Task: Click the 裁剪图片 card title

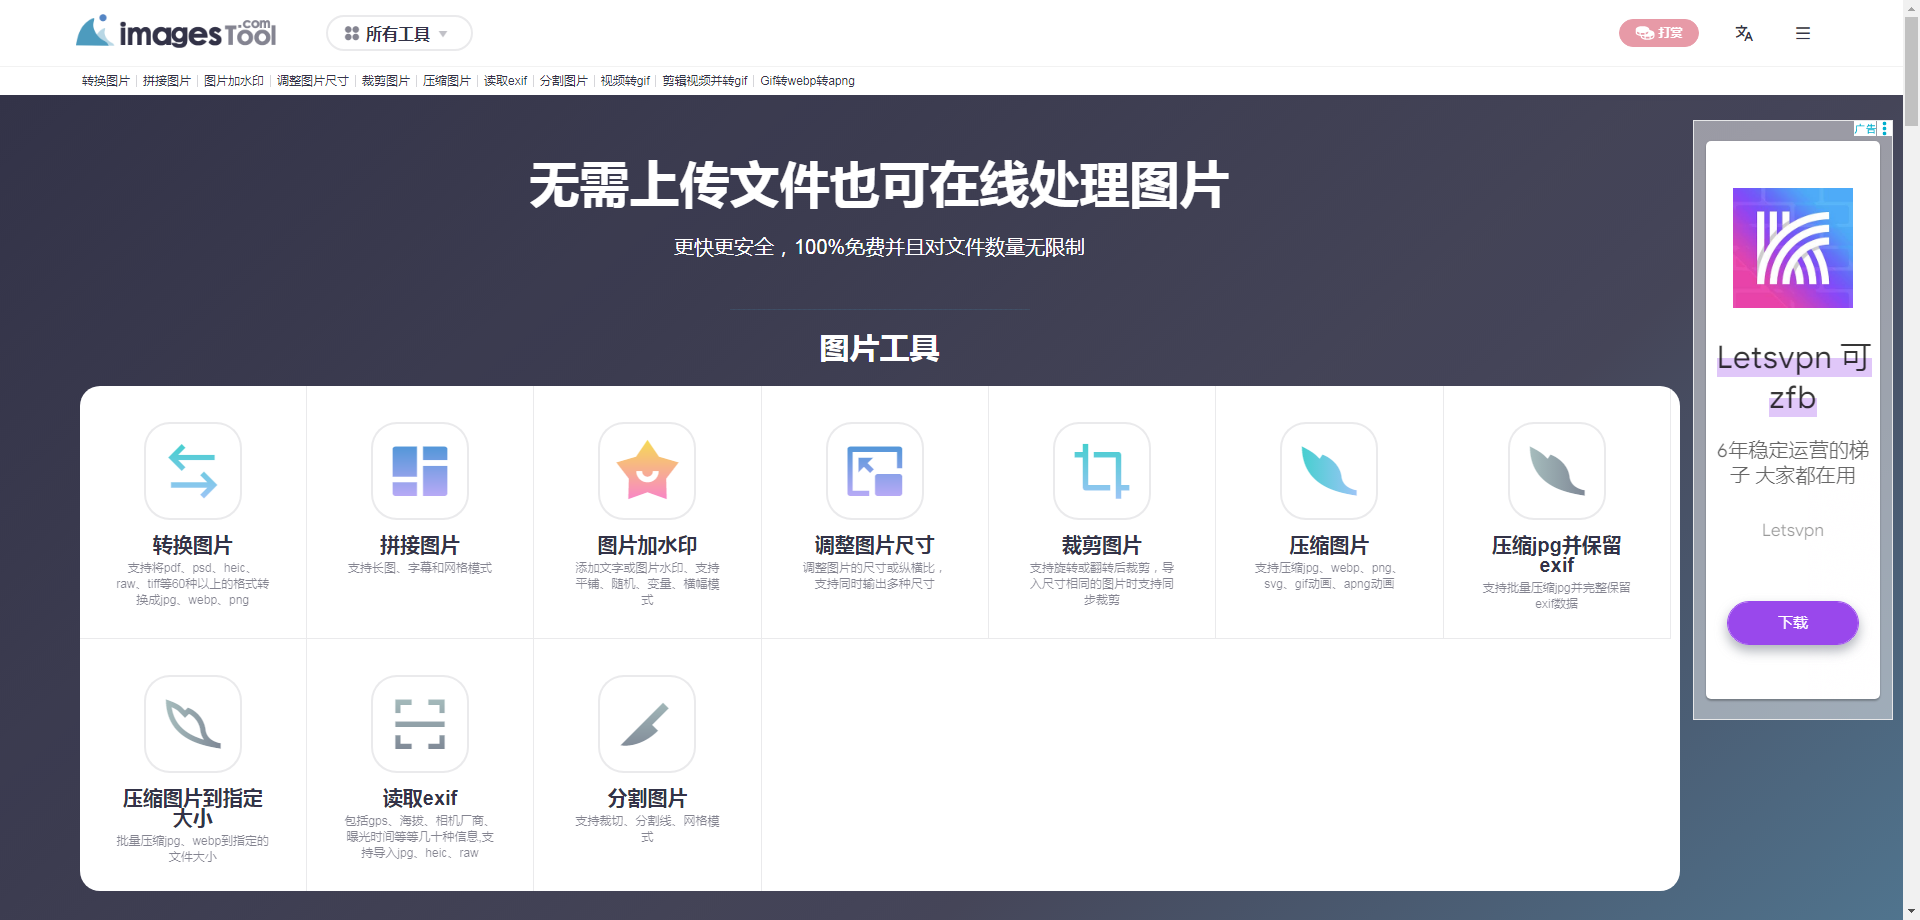Action: click(x=1102, y=545)
